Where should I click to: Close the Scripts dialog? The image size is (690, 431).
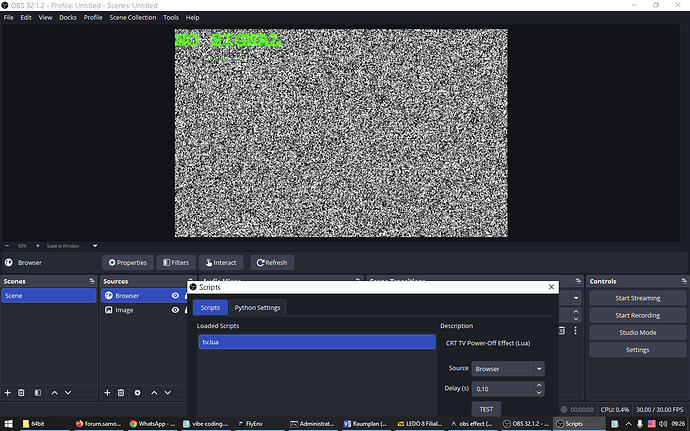pos(551,287)
